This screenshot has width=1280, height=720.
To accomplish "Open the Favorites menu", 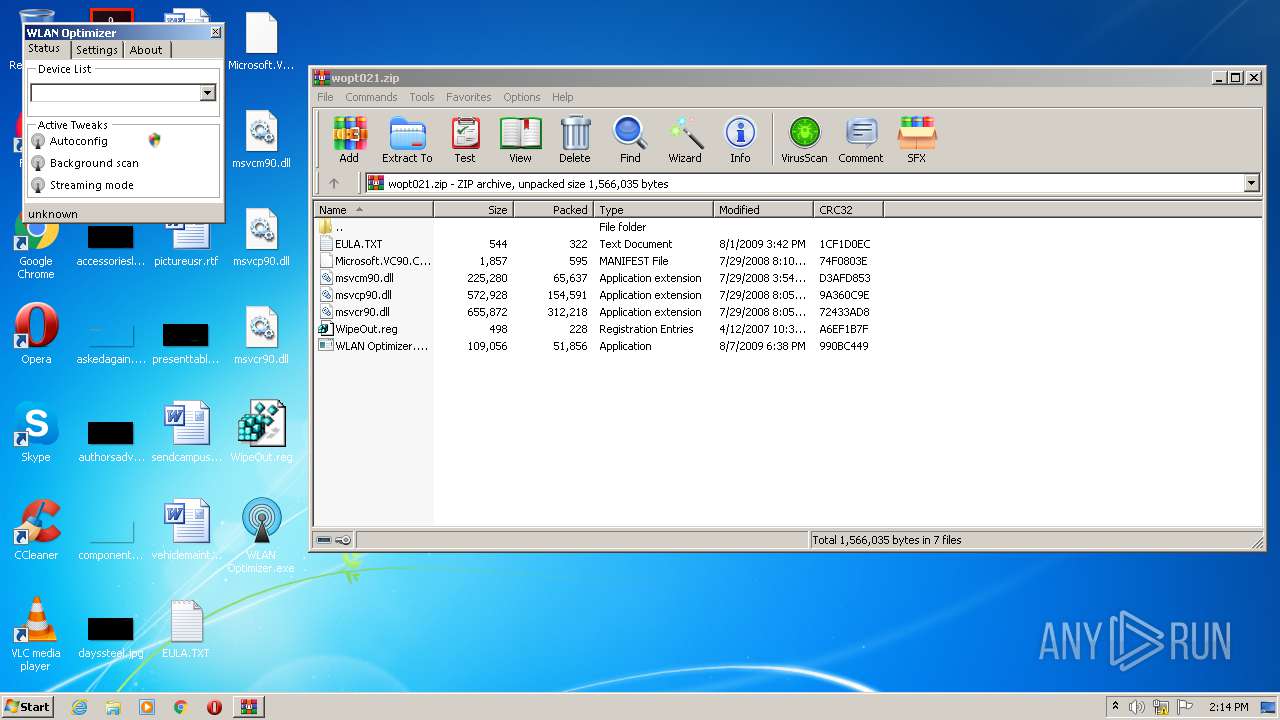I will coord(469,97).
